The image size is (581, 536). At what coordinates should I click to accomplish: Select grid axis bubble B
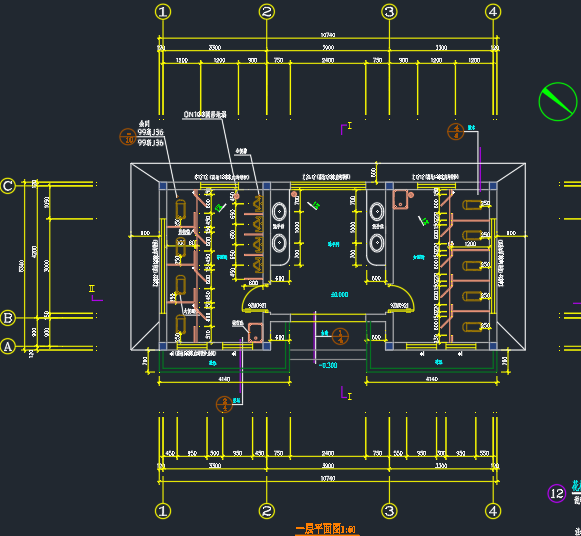click(7, 318)
